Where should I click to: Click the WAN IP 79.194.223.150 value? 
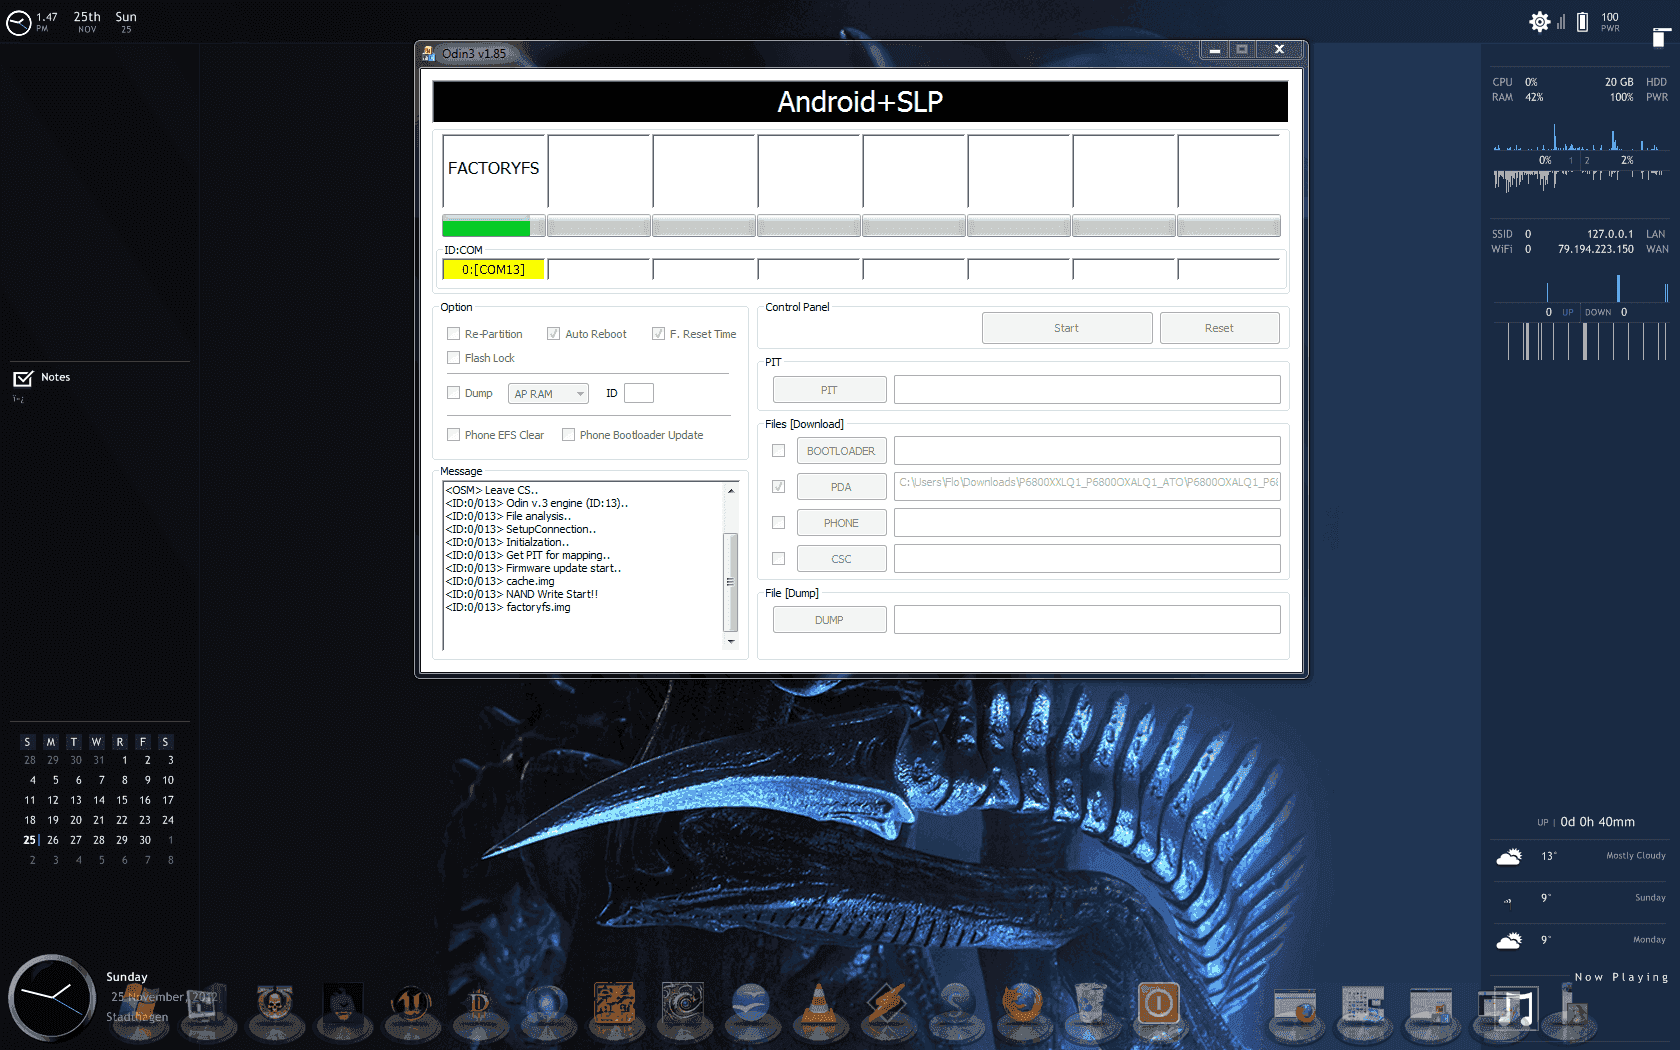pos(1595,249)
